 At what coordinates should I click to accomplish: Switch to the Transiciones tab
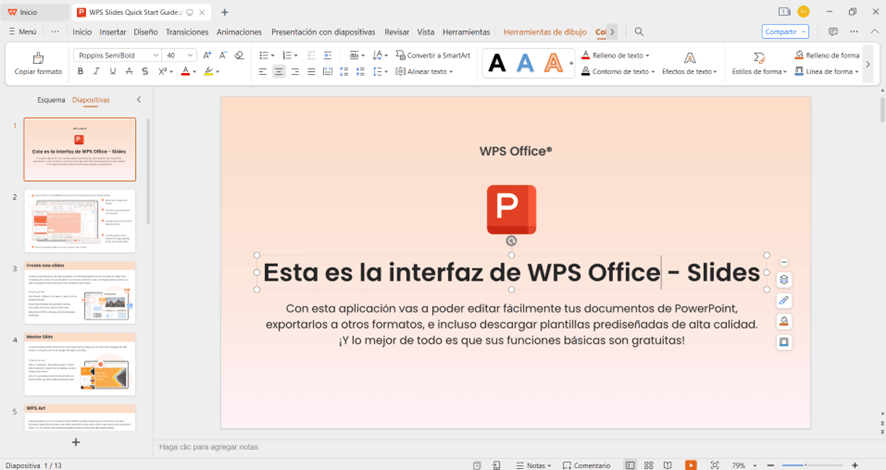pyautogui.click(x=187, y=32)
